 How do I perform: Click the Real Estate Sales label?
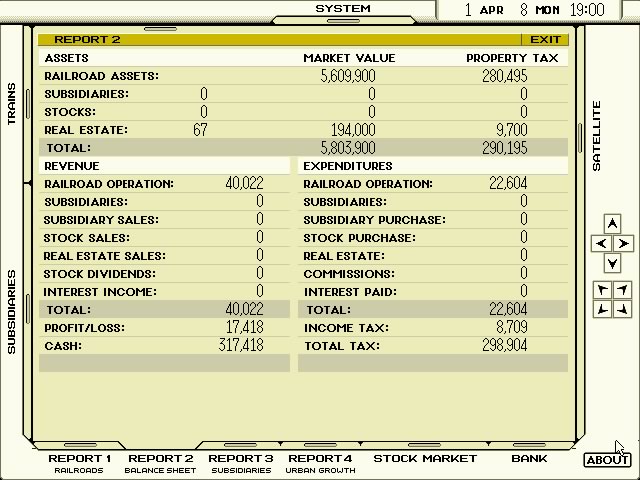(x=104, y=256)
